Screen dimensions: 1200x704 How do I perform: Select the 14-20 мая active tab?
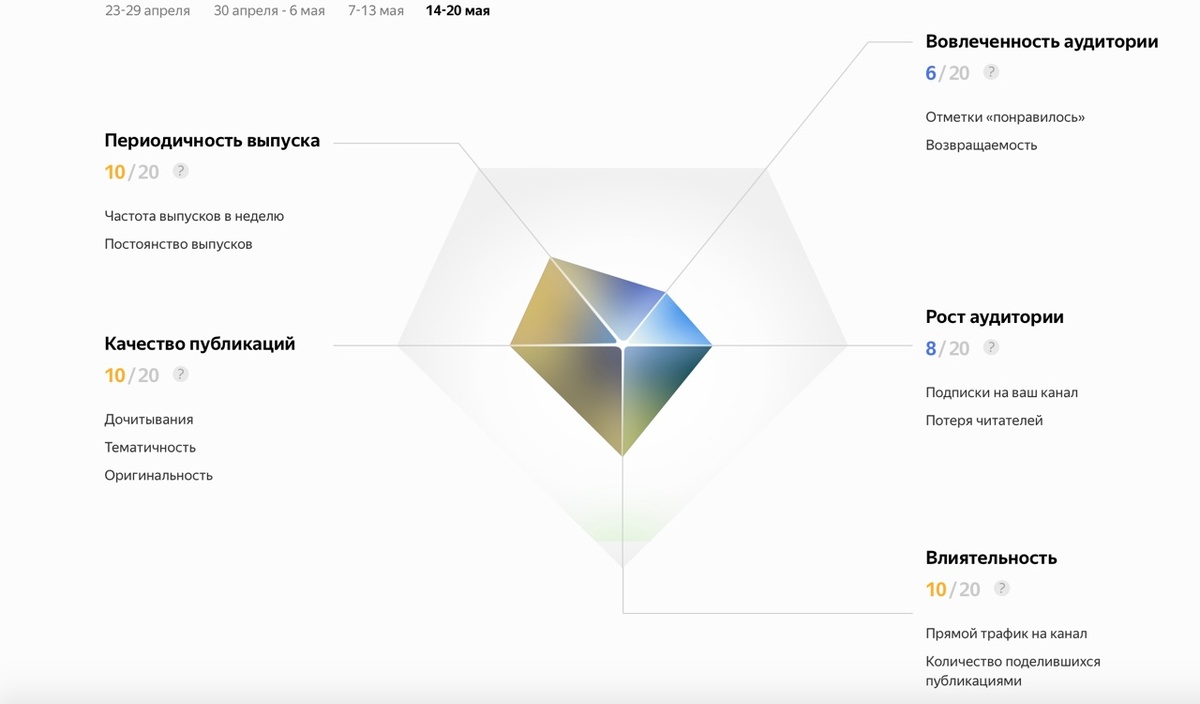[458, 11]
